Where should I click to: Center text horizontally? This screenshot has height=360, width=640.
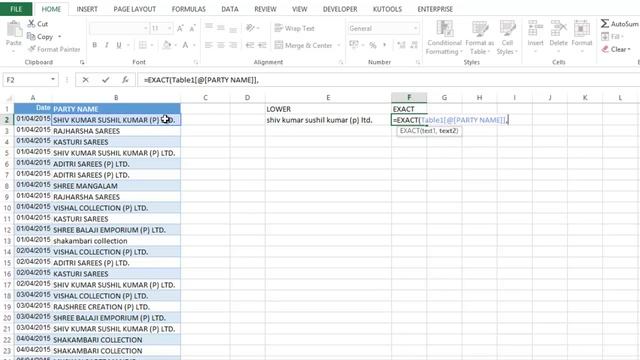tap(221, 45)
